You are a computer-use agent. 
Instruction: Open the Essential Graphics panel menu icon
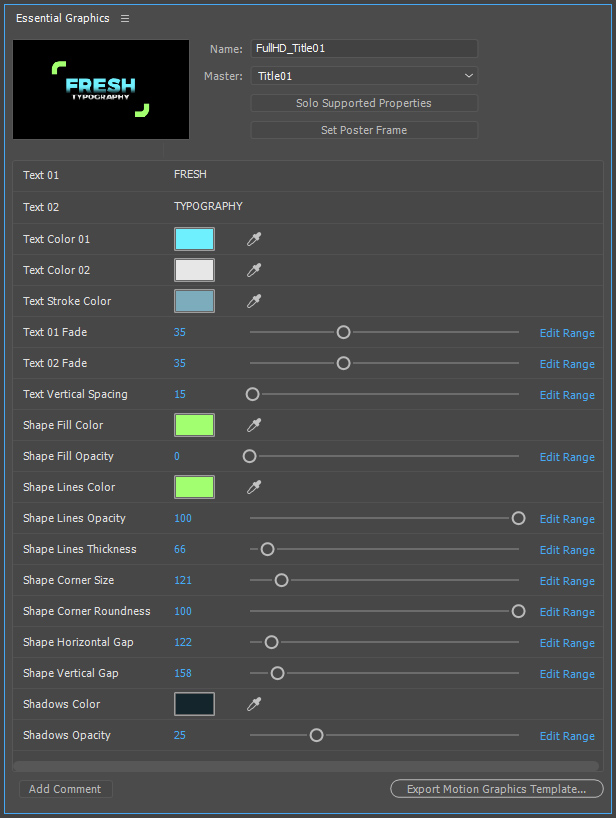click(x=125, y=19)
